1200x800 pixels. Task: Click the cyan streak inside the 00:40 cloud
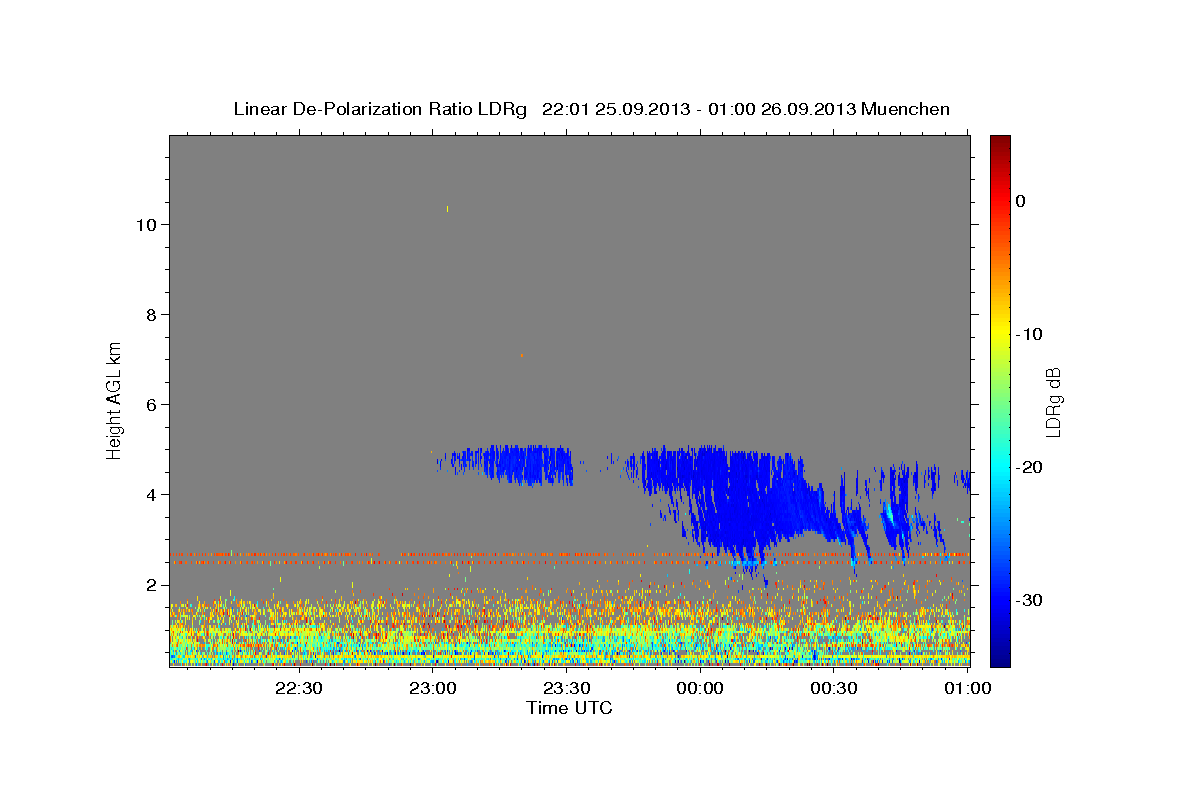click(x=889, y=514)
